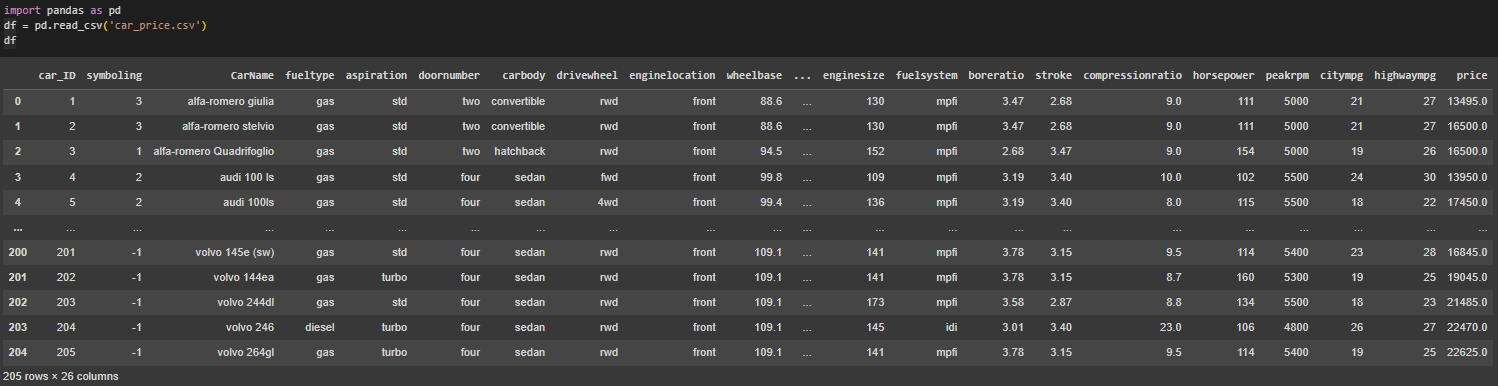Click the 'idi' fuelsystem cell
Screen dimensions: 1498x386
tap(949, 326)
